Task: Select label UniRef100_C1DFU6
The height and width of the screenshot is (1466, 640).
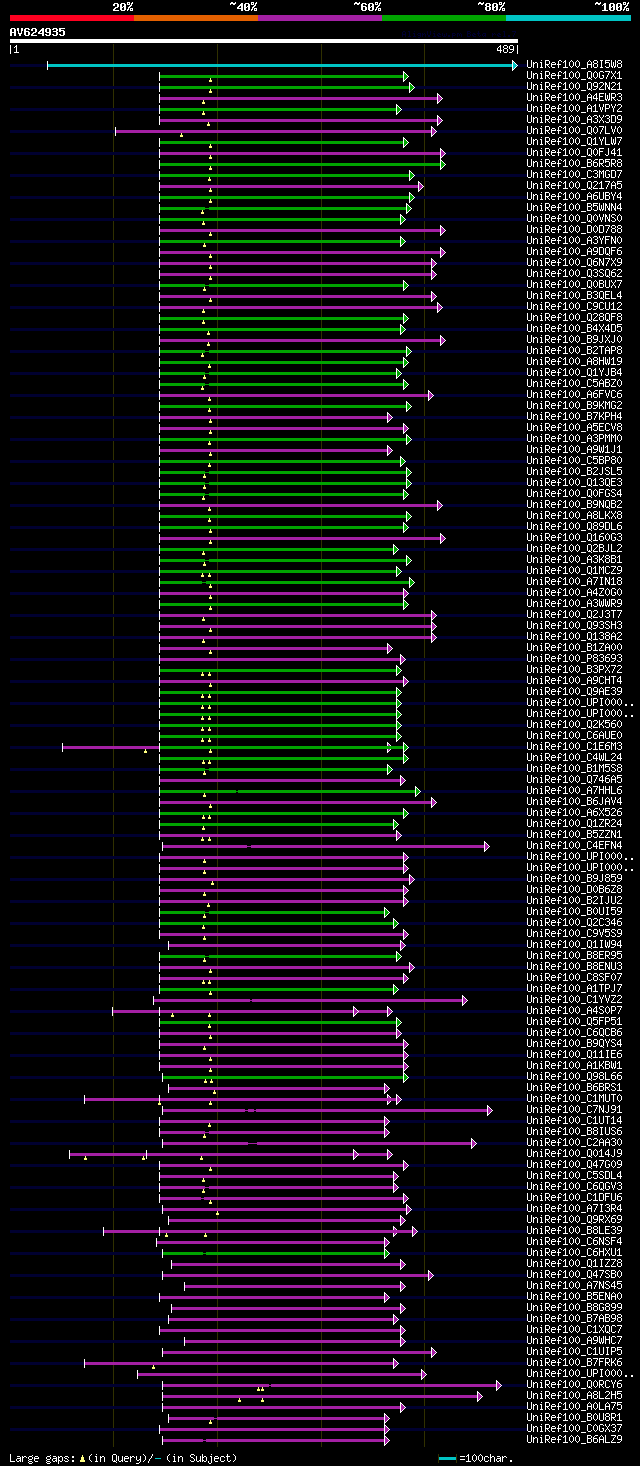Action: tap(574, 1198)
